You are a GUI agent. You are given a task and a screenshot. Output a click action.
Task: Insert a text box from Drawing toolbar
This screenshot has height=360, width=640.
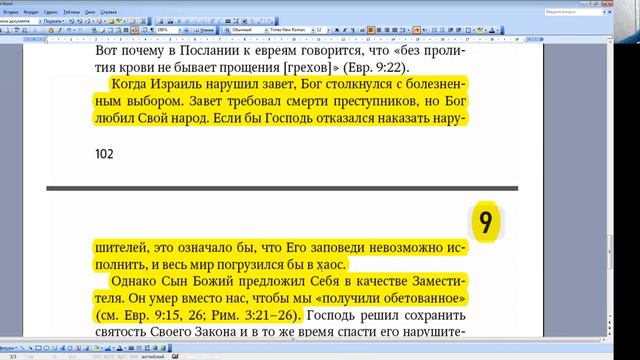(54, 348)
